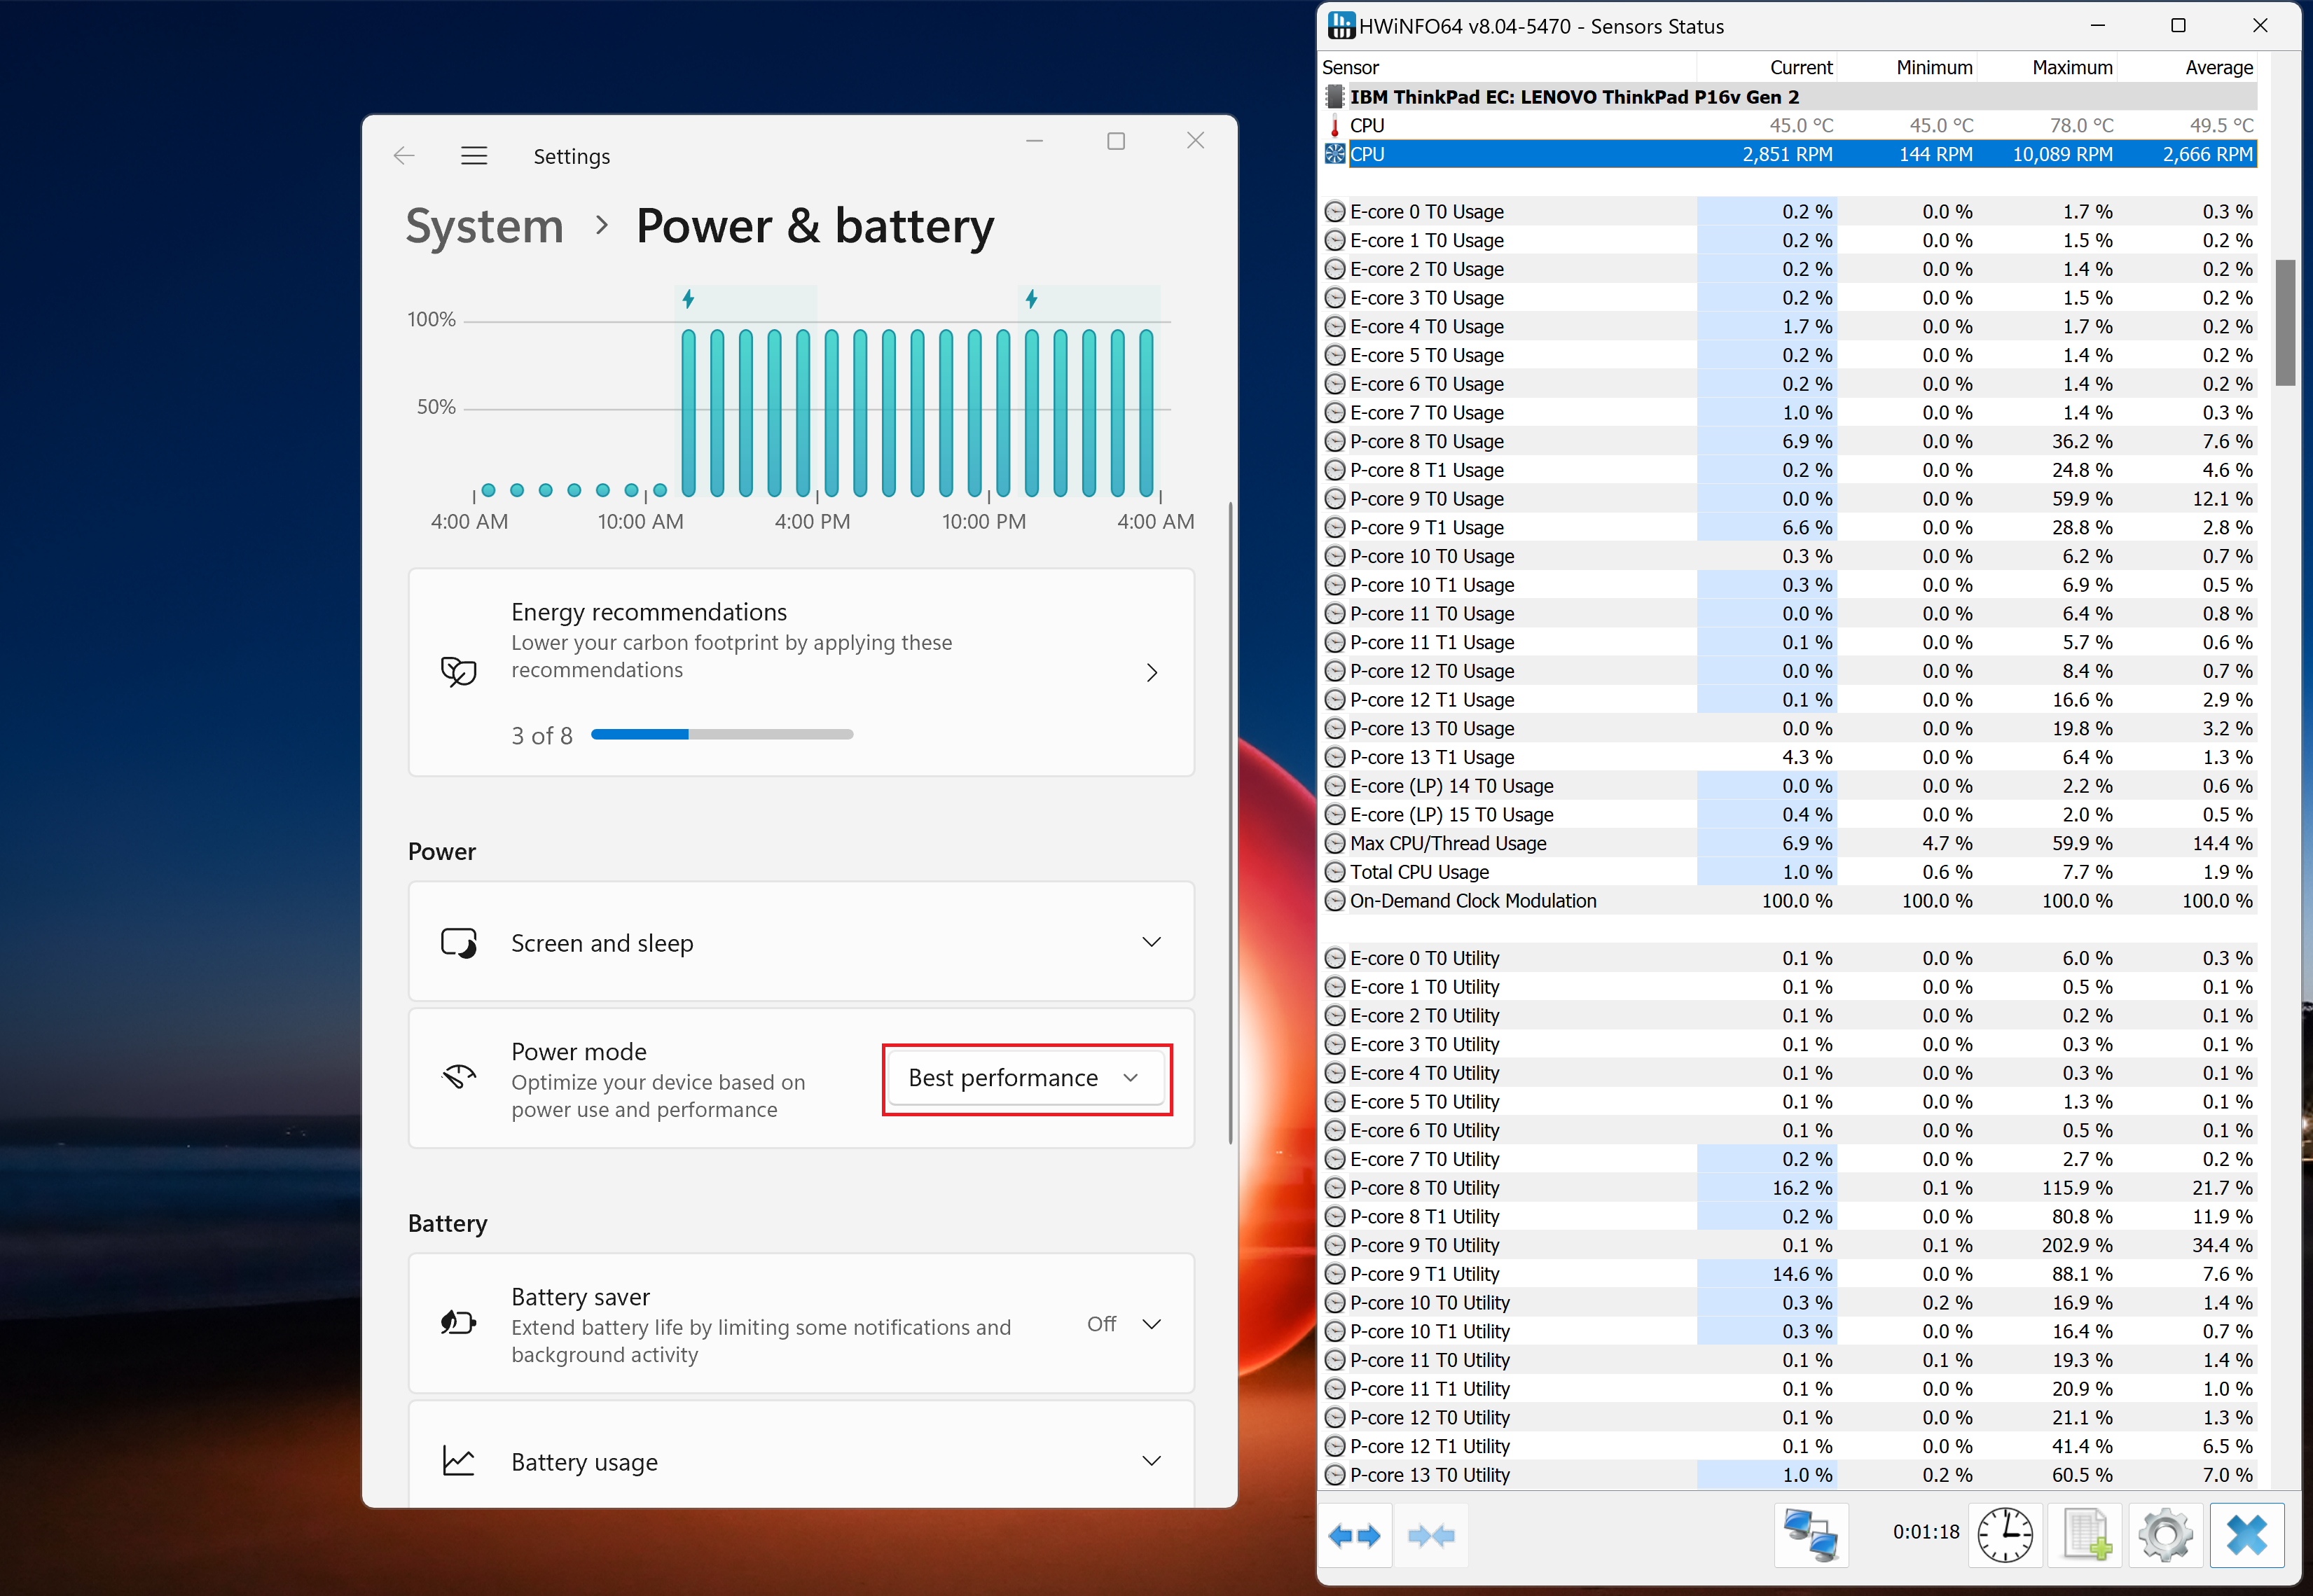The image size is (2313, 1596).
Task: Open remote monitoring via the dual-monitor icon
Action: click(x=1813, y=1536)
